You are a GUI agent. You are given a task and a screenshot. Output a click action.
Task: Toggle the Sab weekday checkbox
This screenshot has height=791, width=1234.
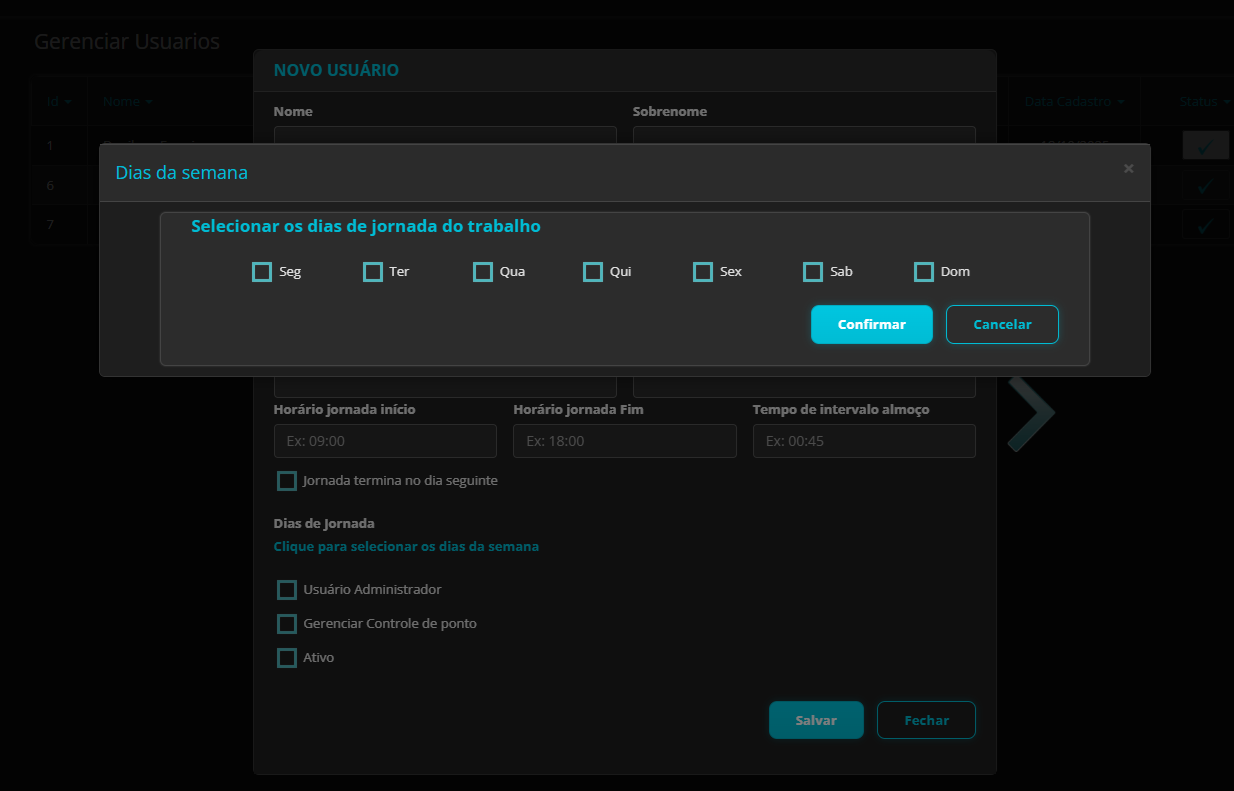pyautogui.click(x=813, y=272)
